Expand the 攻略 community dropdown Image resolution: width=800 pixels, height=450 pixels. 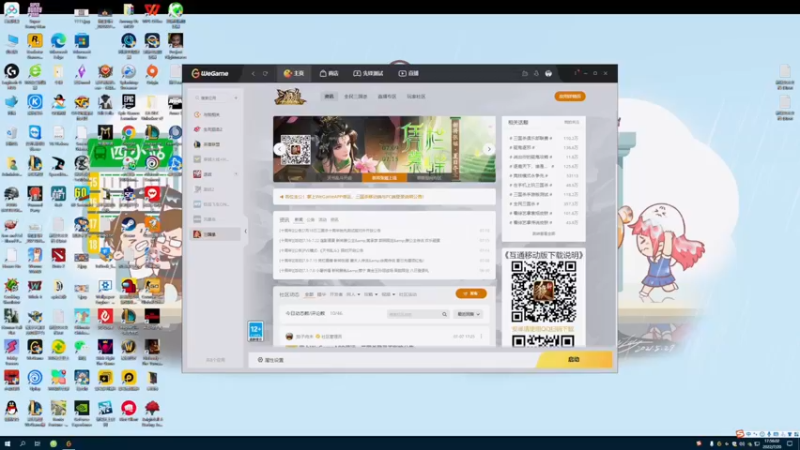point(371,294)
